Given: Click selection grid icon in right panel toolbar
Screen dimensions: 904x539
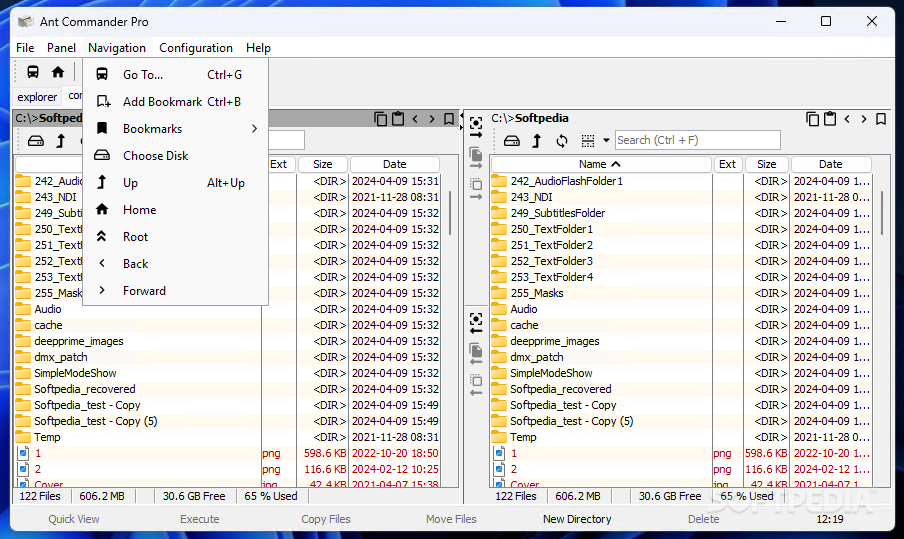Looking at the screenshot, I should point(587,141).
